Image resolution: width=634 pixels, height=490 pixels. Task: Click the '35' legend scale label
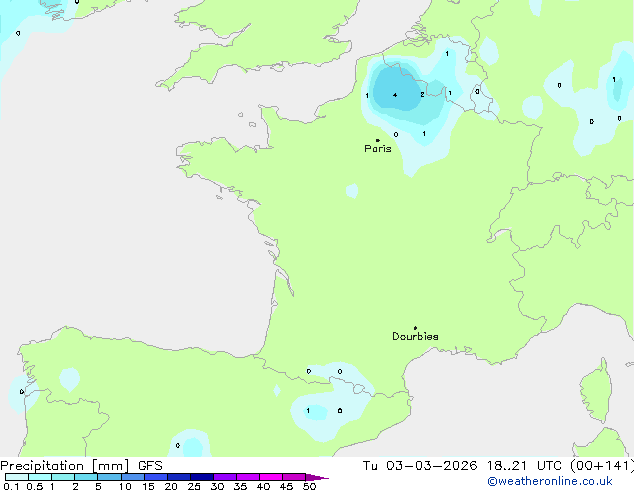[x=241, y=486]
